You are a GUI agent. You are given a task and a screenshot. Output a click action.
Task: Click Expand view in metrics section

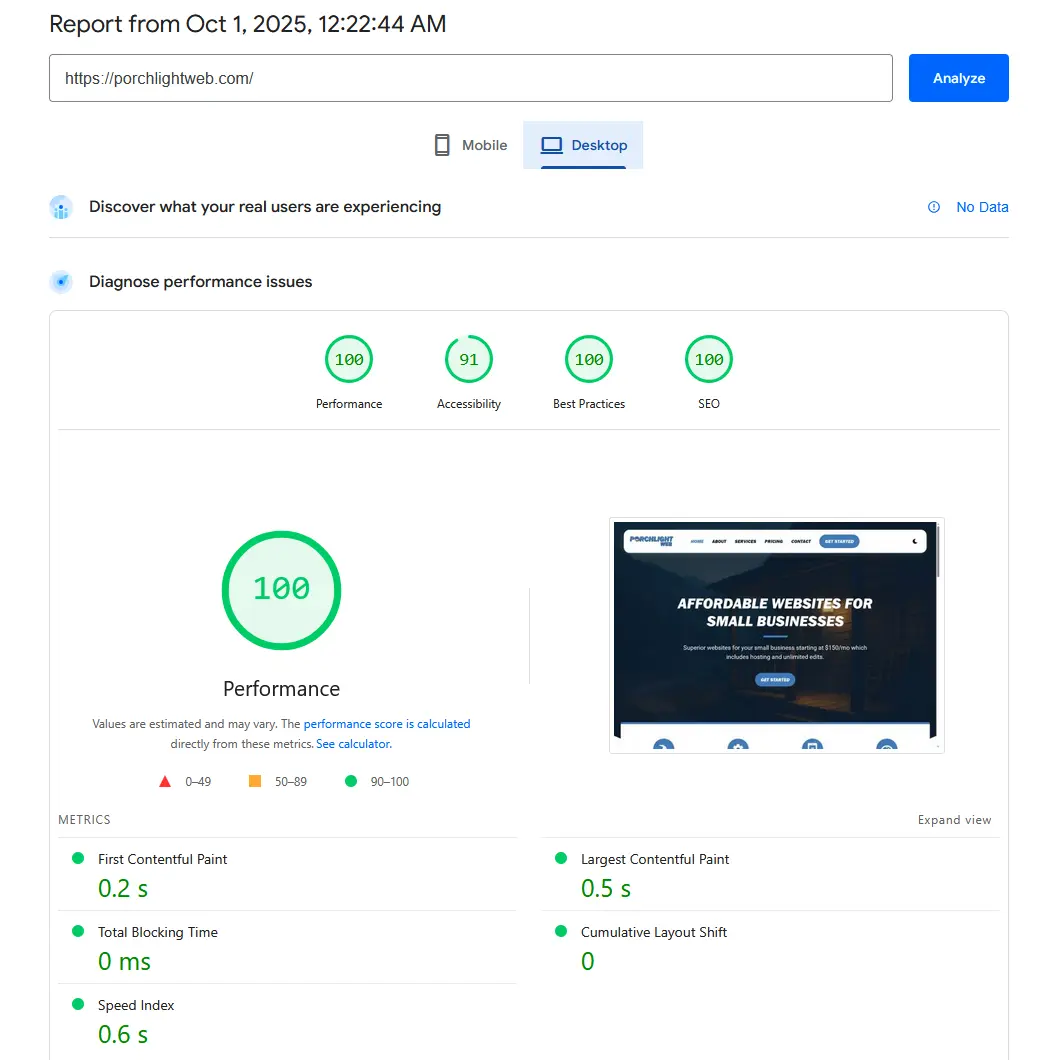click(x=954, y=820)
